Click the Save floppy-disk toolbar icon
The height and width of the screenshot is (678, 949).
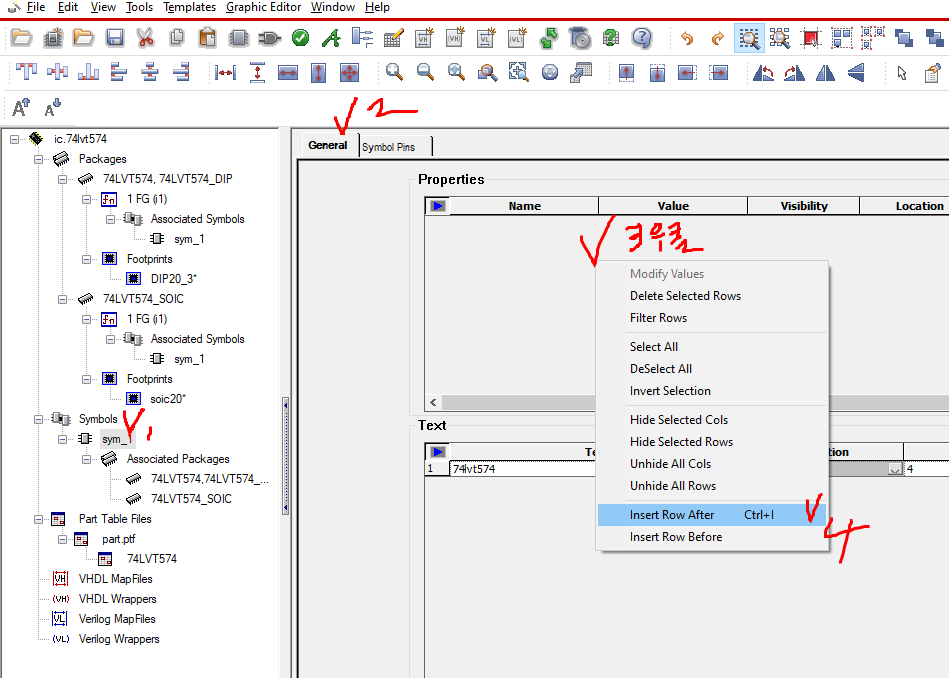[114, 38]
